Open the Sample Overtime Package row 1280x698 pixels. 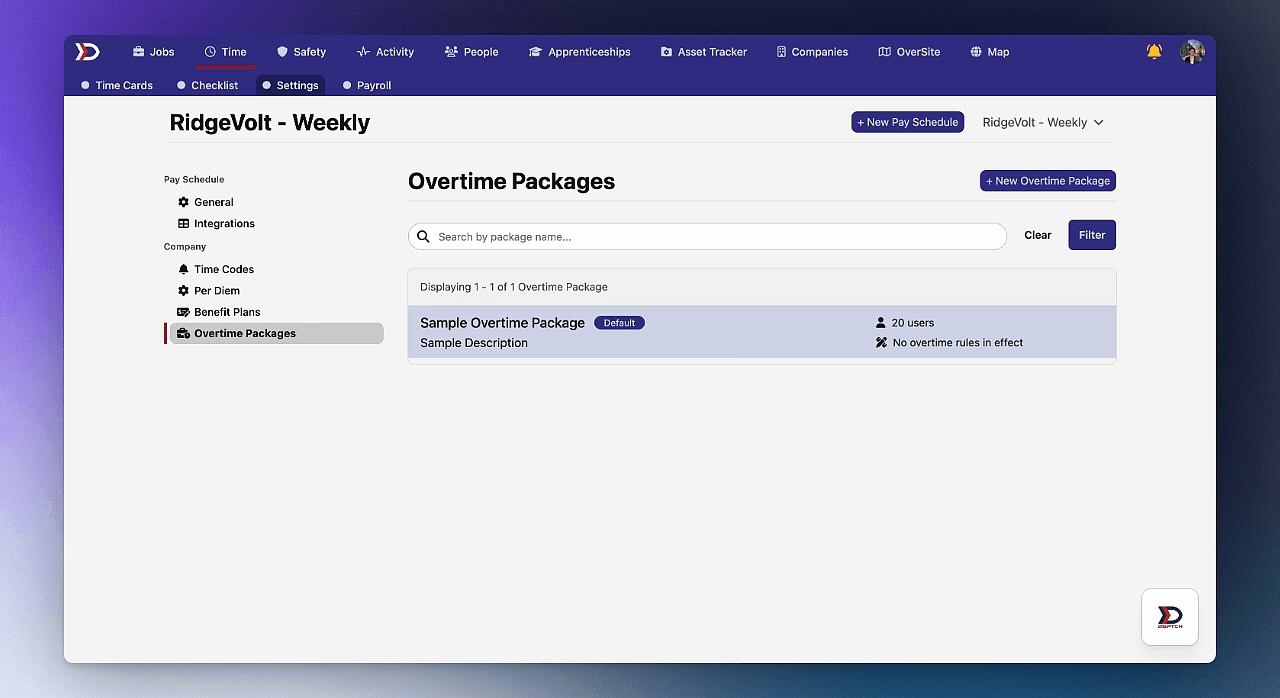(762, 332)
